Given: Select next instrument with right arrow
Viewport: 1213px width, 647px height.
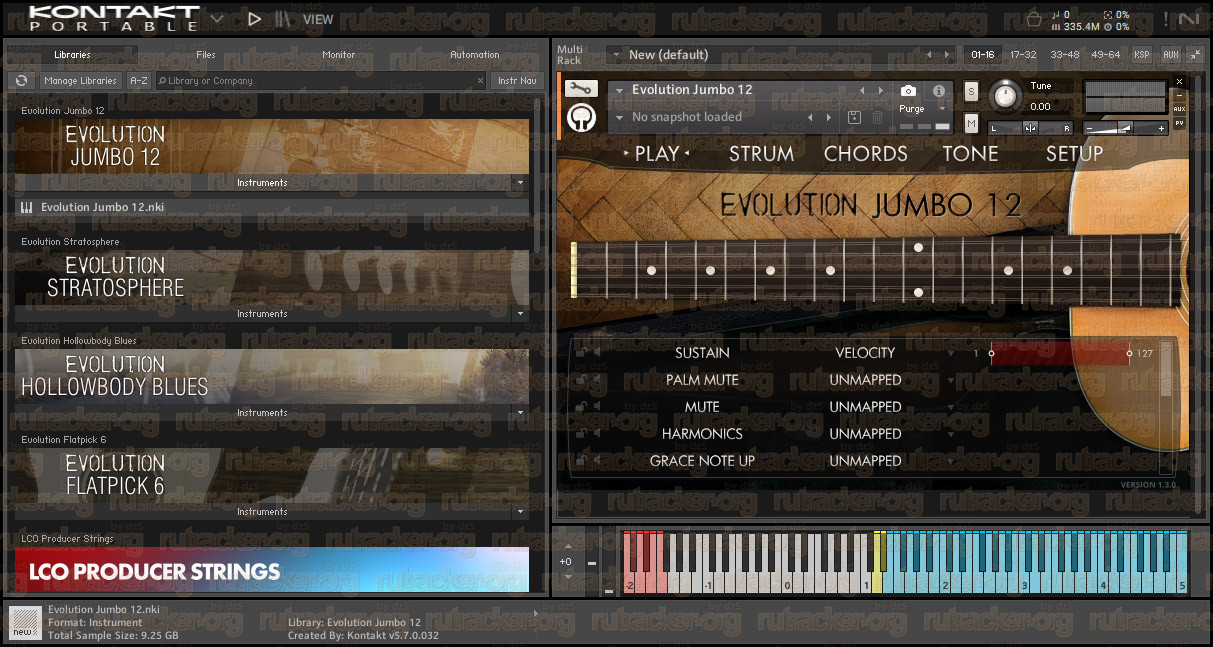Looking at the screenshot, I should [x=880, y=90].
